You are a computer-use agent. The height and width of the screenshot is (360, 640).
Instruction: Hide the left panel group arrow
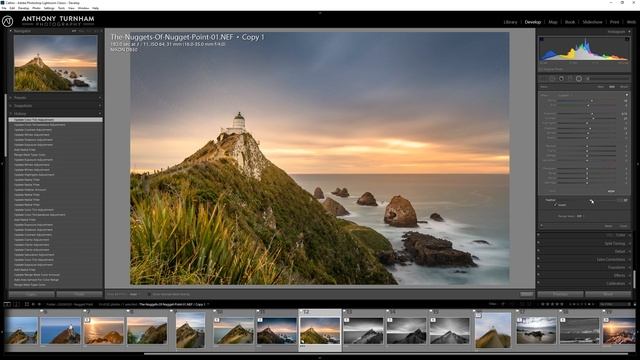(x=2, y=163)
